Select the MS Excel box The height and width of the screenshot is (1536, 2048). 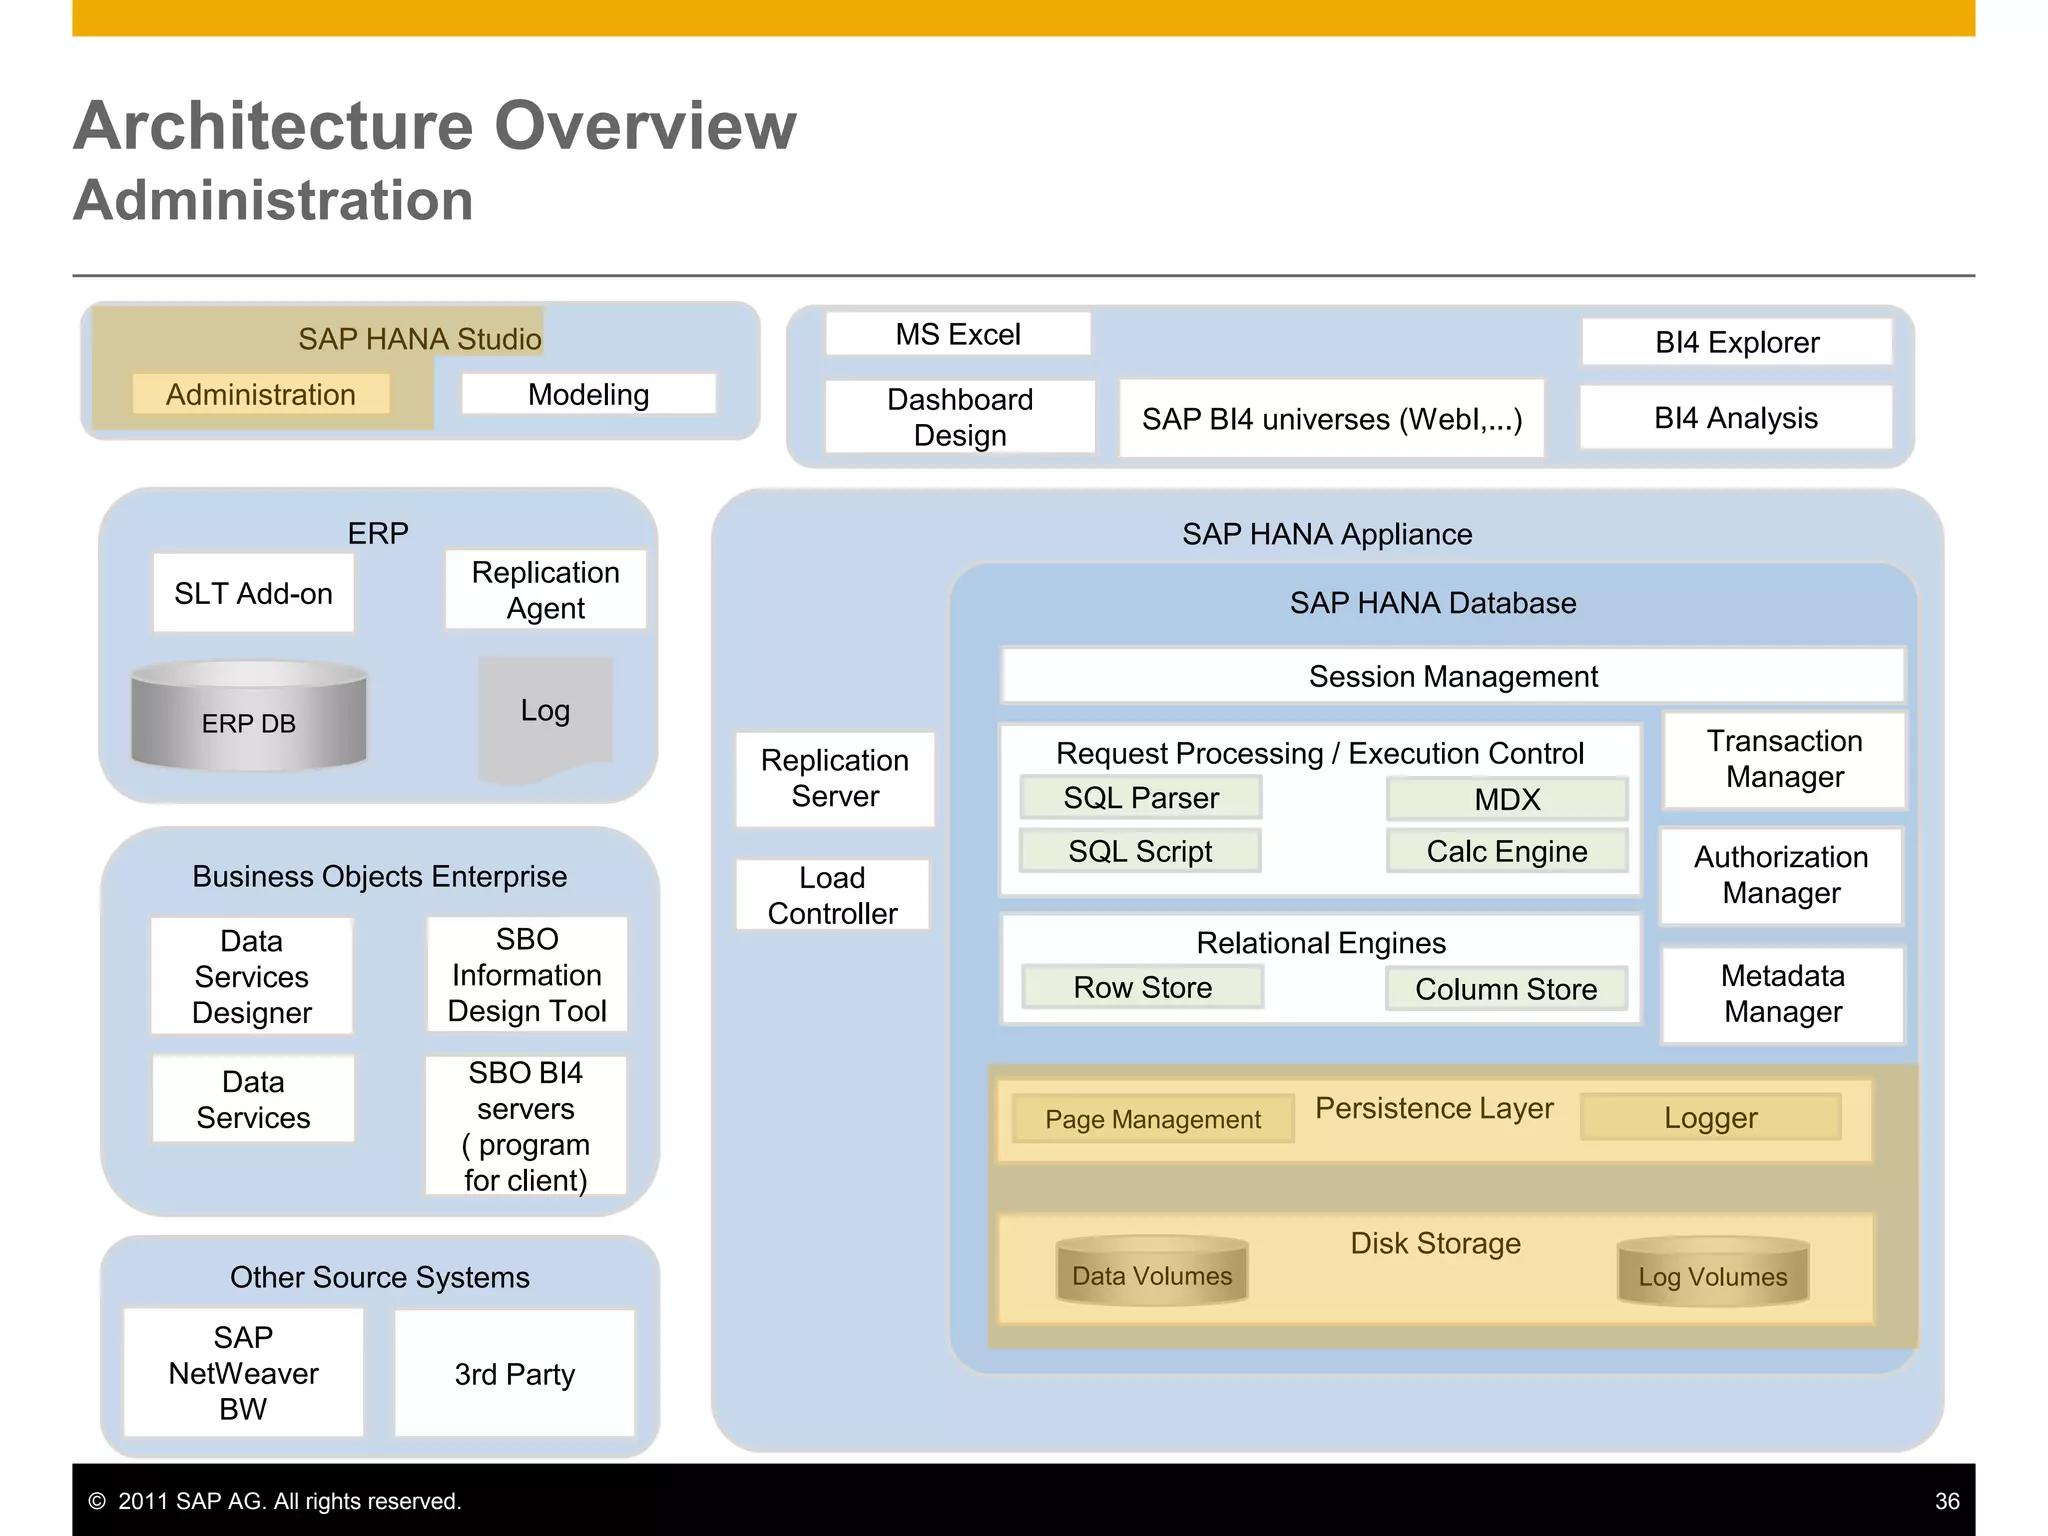point(957,334)
